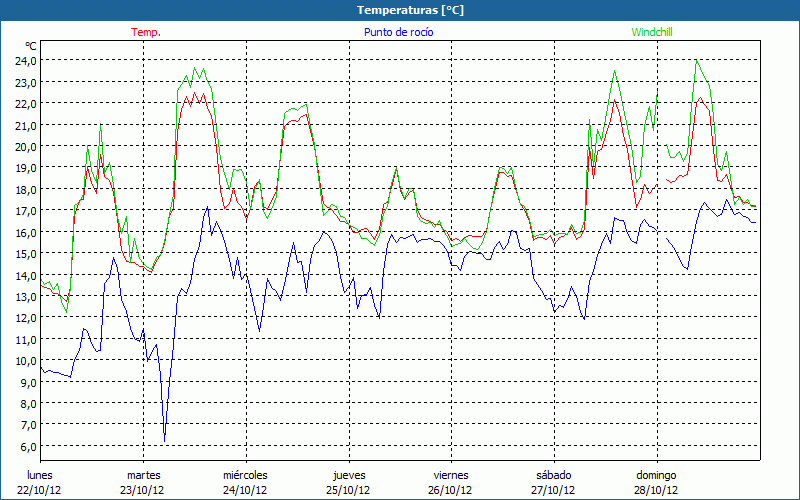Click the green windchill peak on domingo
Screen dimensions: 800x500
(x=697, y=60)
